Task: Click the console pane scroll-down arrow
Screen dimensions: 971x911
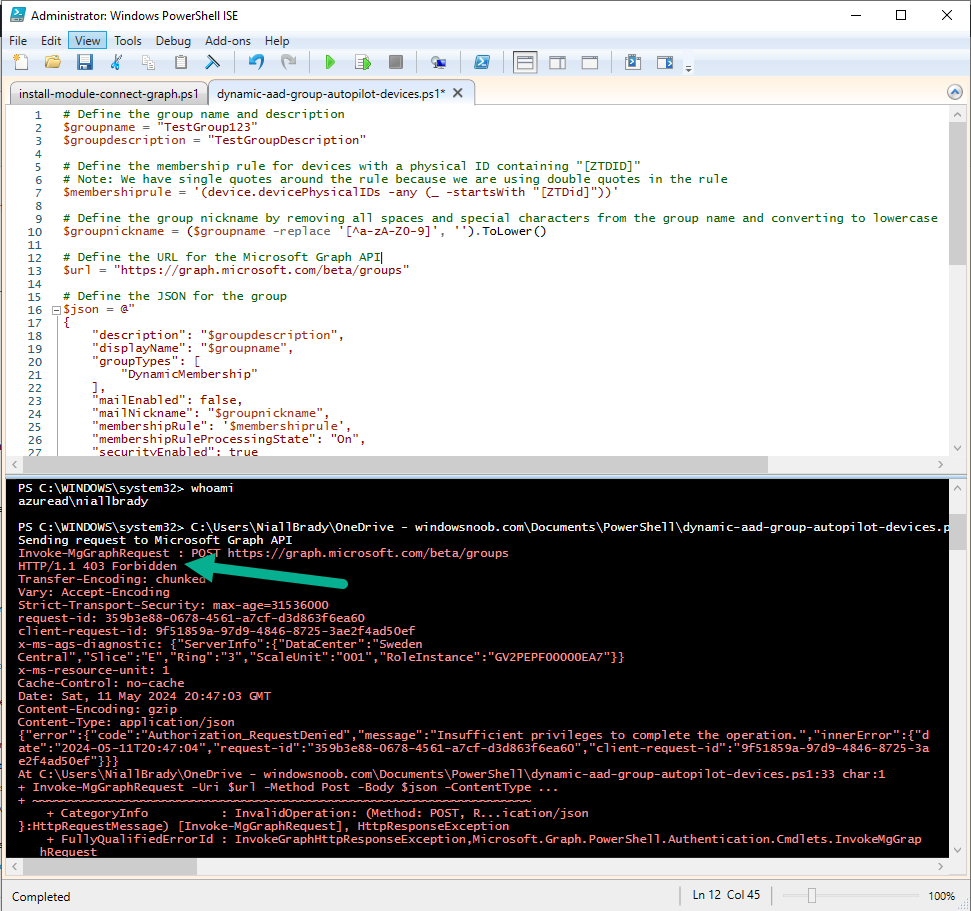Action: click(957, 850)
